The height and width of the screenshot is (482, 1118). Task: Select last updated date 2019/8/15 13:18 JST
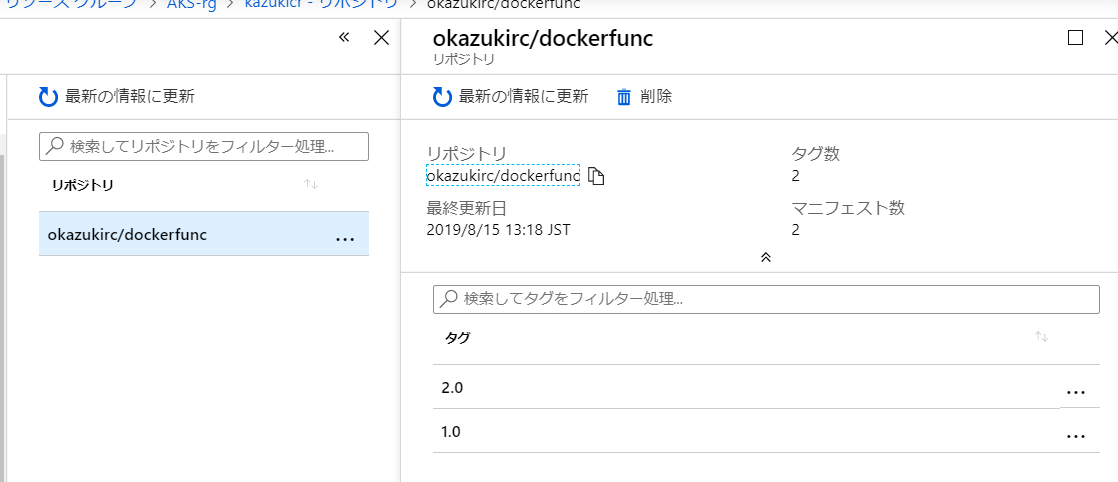(498, 230)
